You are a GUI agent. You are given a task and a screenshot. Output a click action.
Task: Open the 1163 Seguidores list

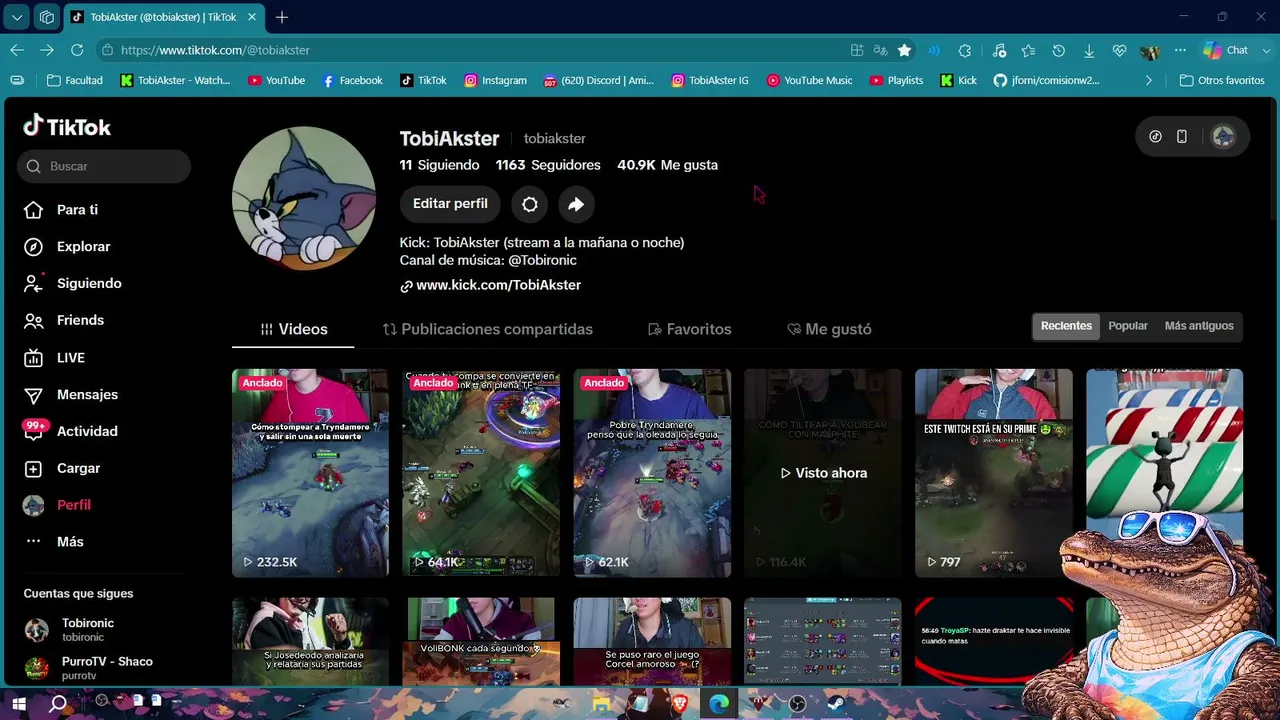coord(548,165)
